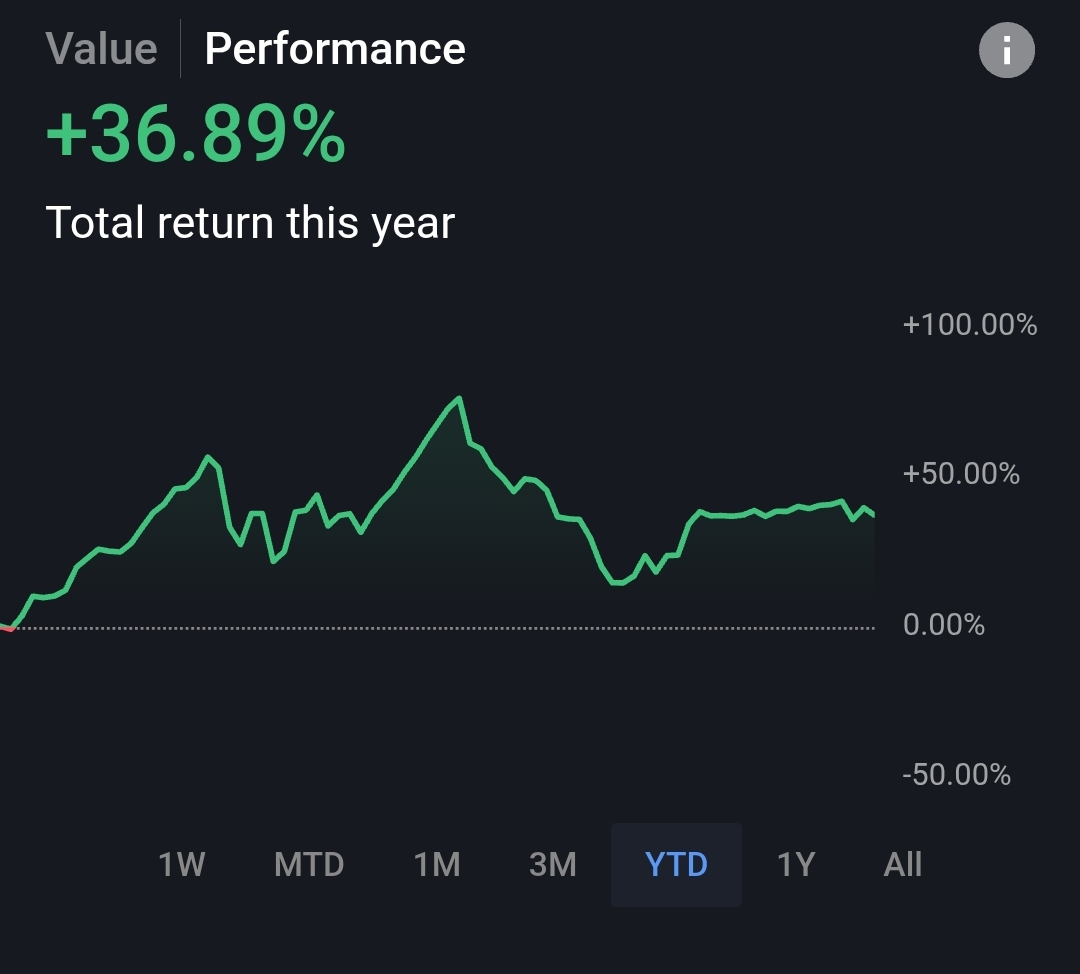Select the Performance tab

click(x=335, y=49)
